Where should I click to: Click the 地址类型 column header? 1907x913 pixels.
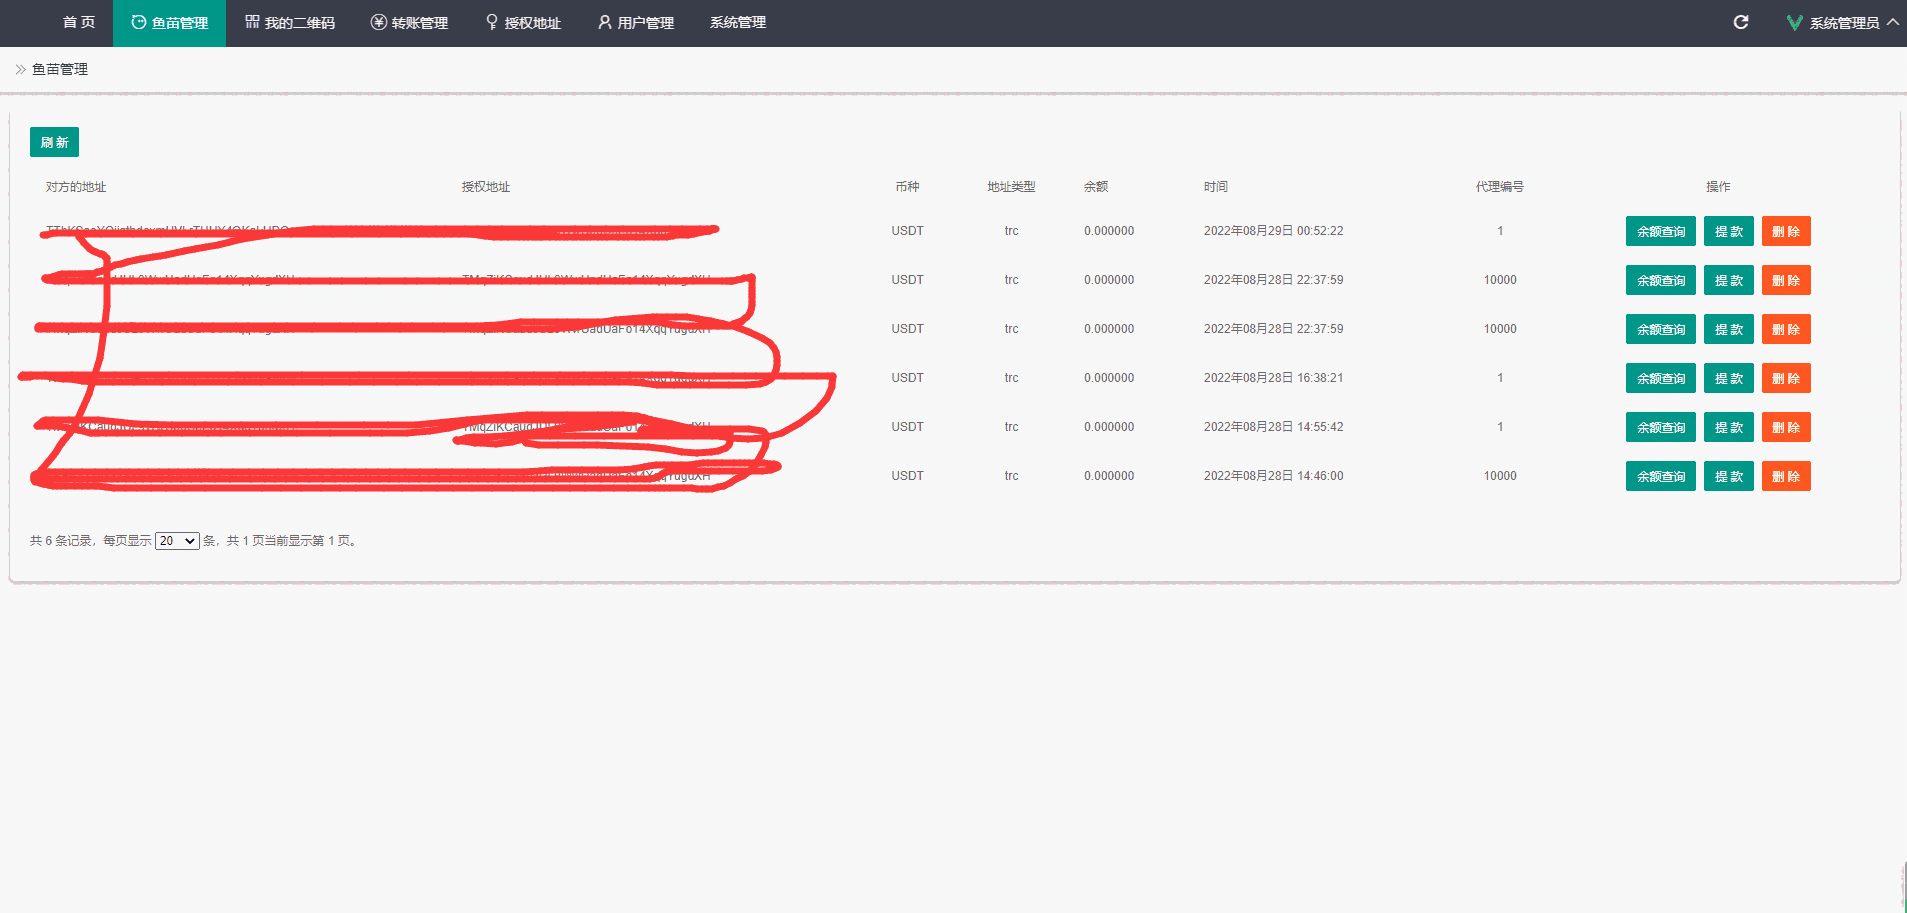(1011, 187)
